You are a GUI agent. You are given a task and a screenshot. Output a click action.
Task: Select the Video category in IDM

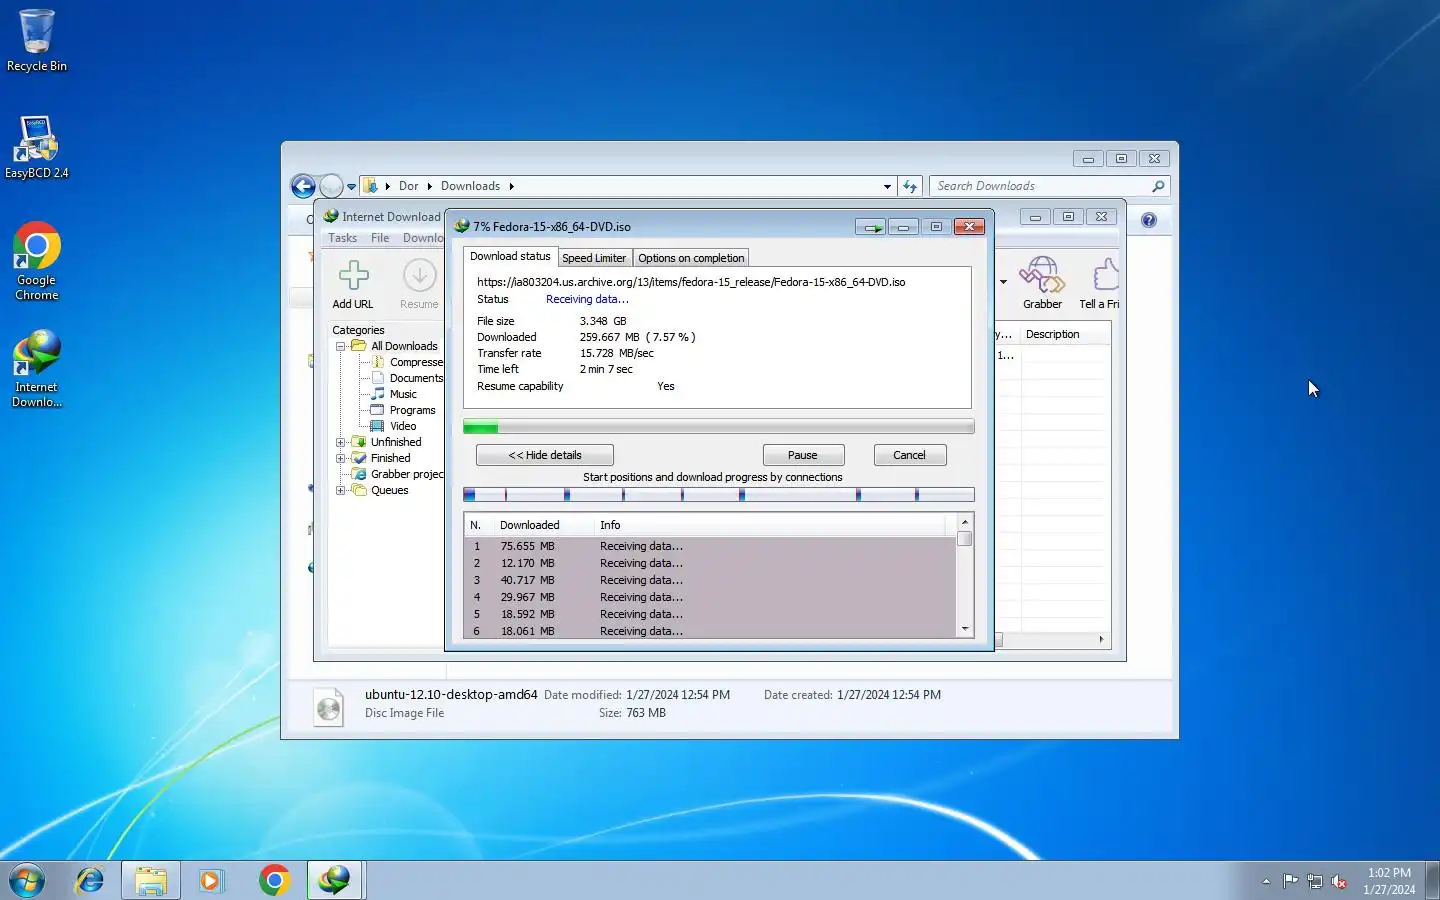(x=402, y=426)
